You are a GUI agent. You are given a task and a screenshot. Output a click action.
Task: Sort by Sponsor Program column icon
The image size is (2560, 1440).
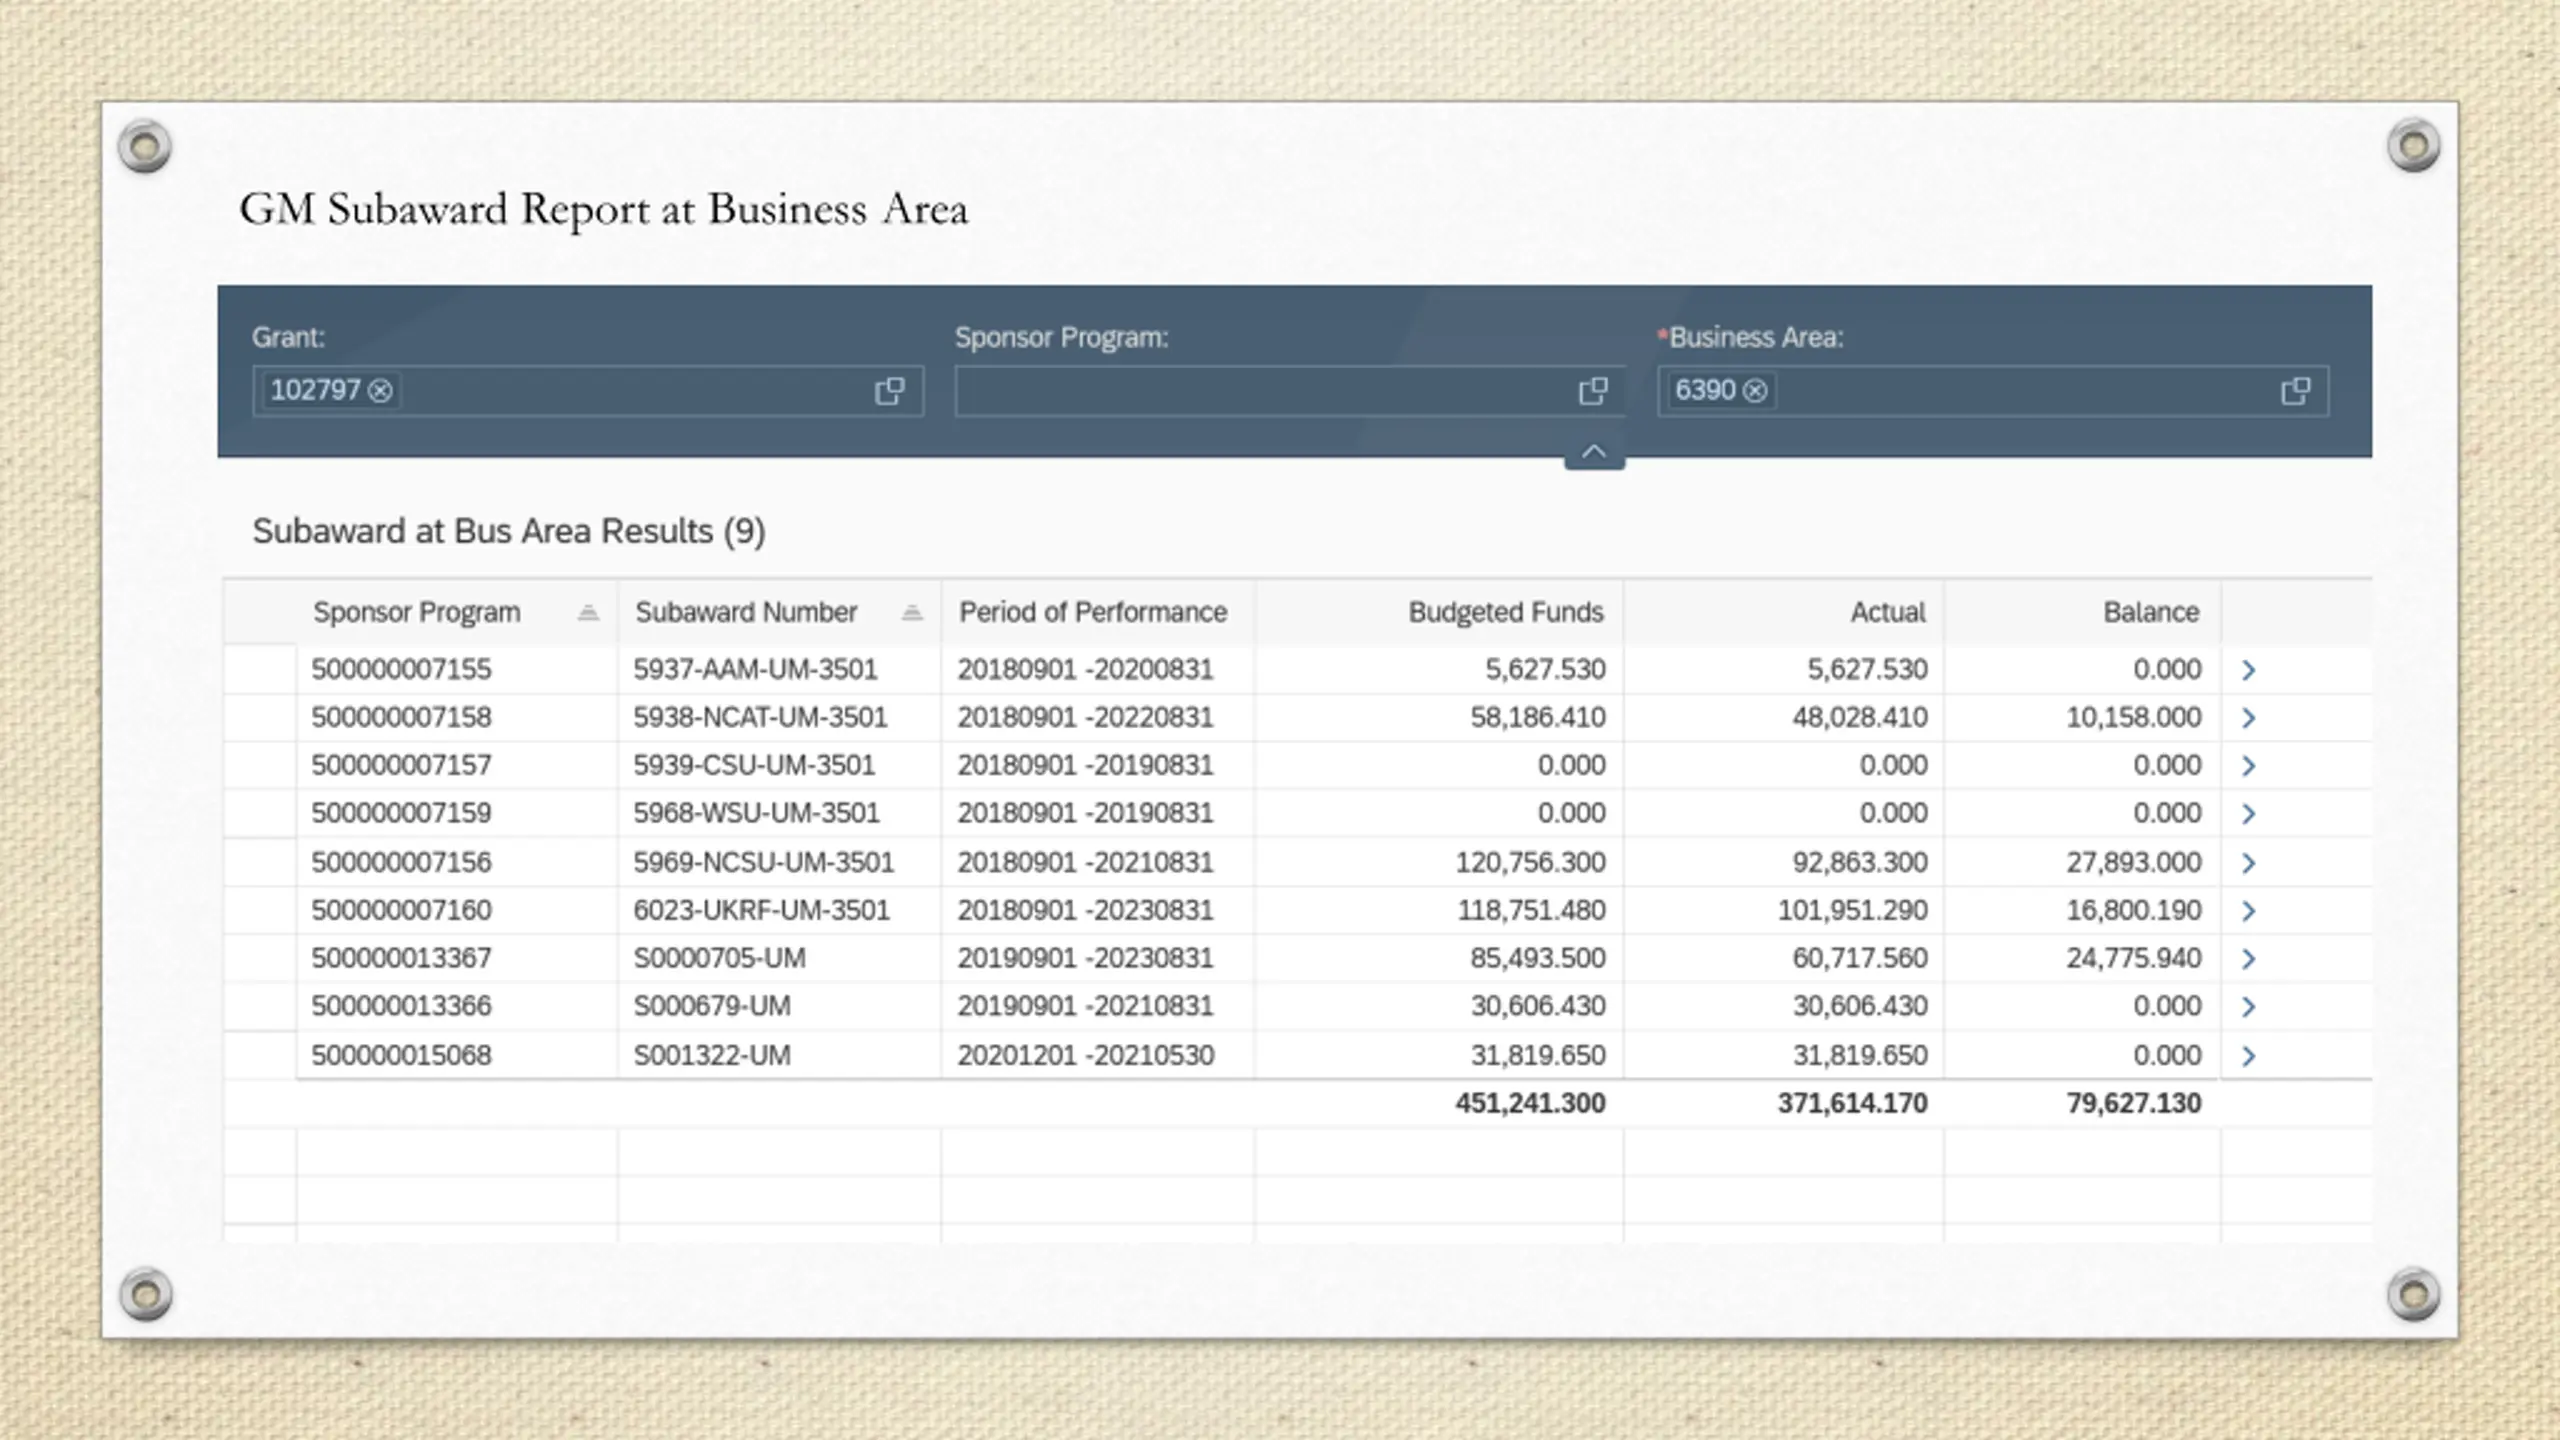point(588,613)
